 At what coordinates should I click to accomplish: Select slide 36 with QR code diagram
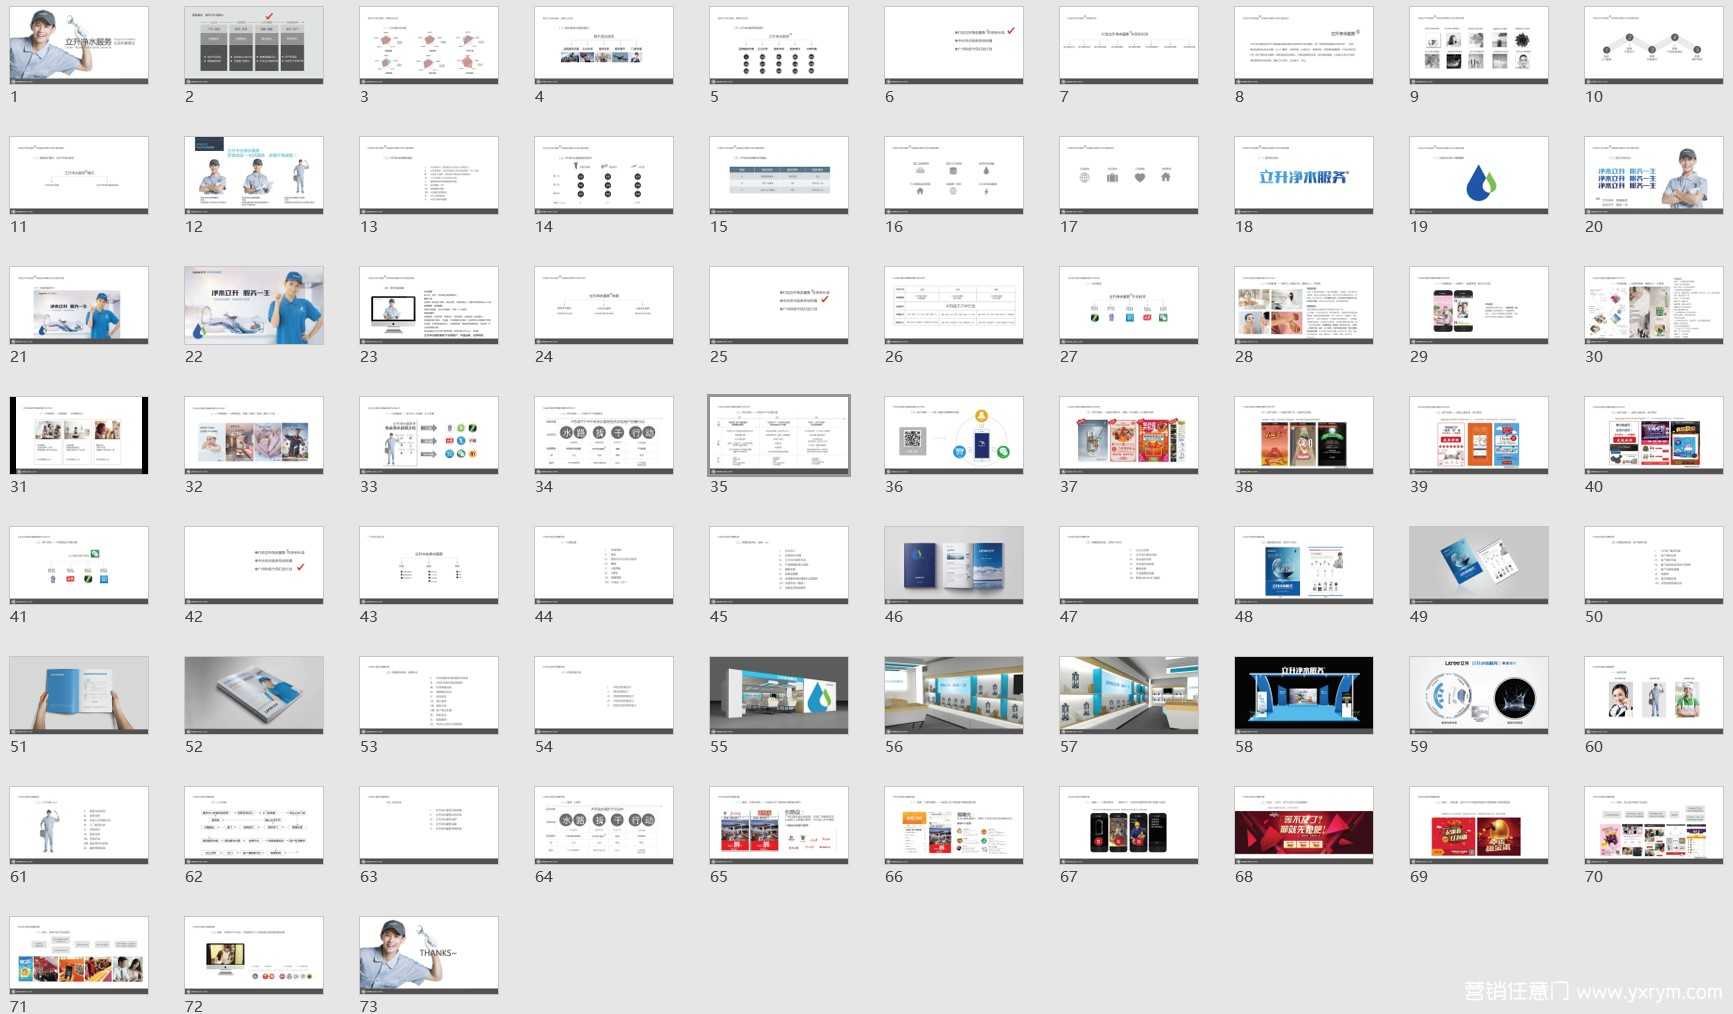pos(953,435)
